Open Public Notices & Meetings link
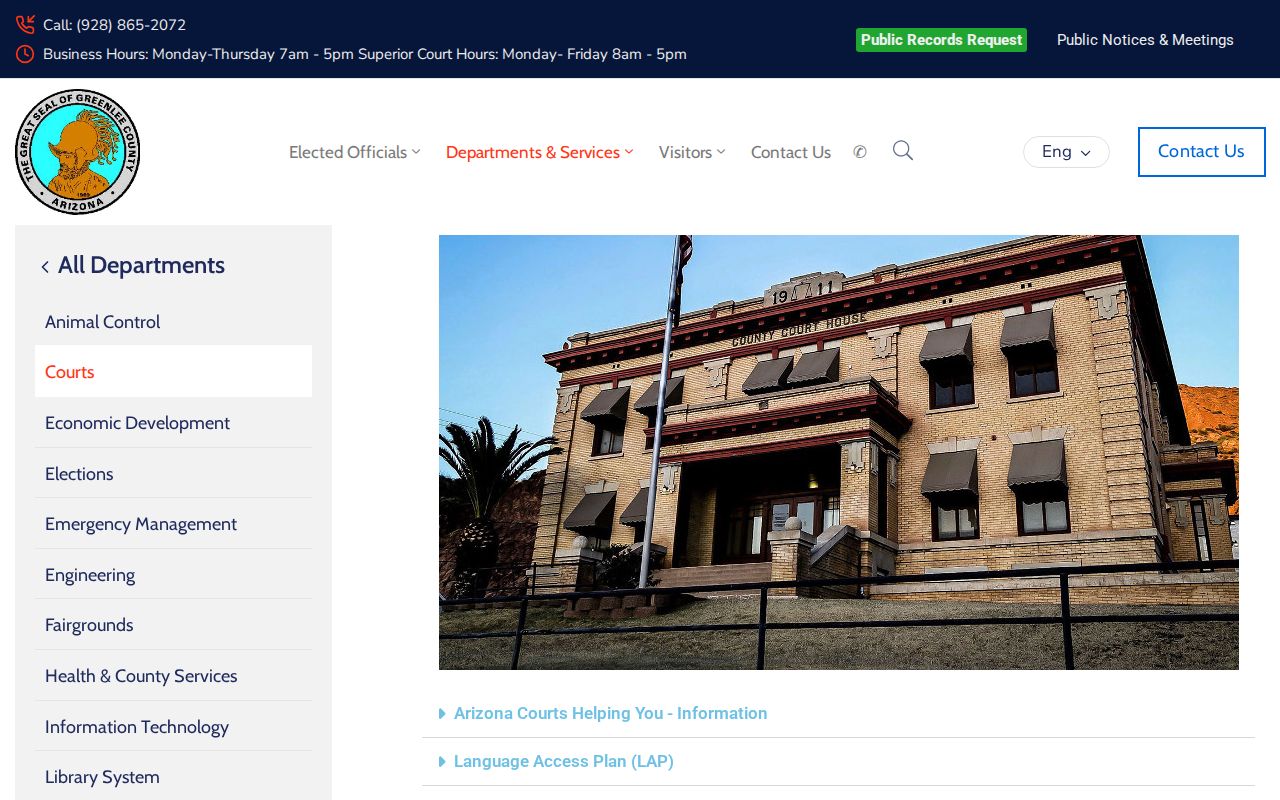 coord(1145,40)
